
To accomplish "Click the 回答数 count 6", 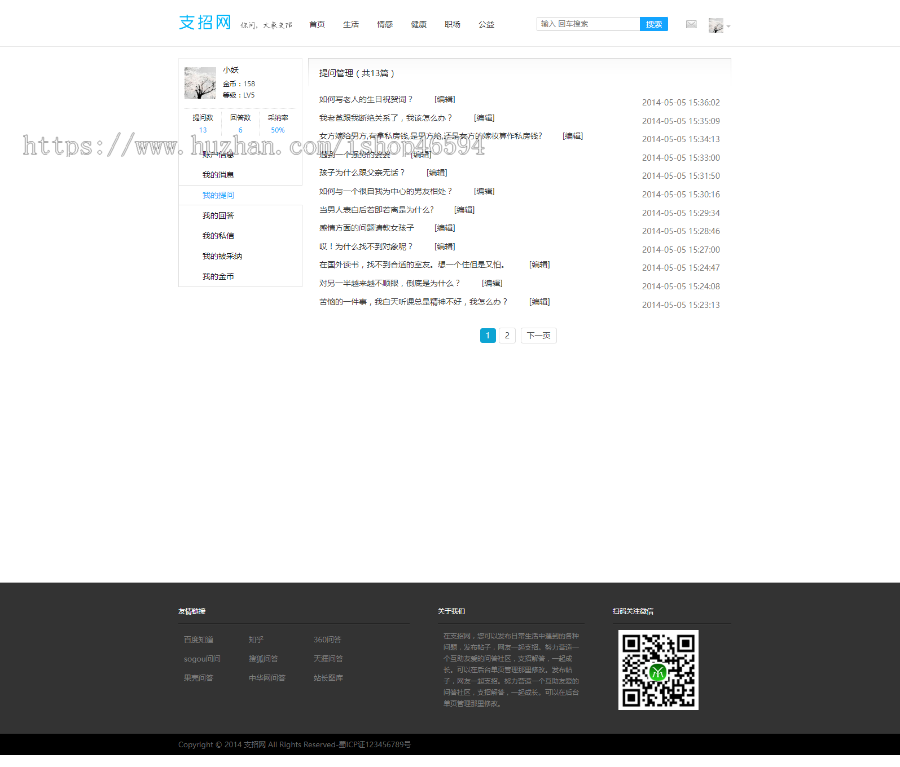I will pos(240,130).
